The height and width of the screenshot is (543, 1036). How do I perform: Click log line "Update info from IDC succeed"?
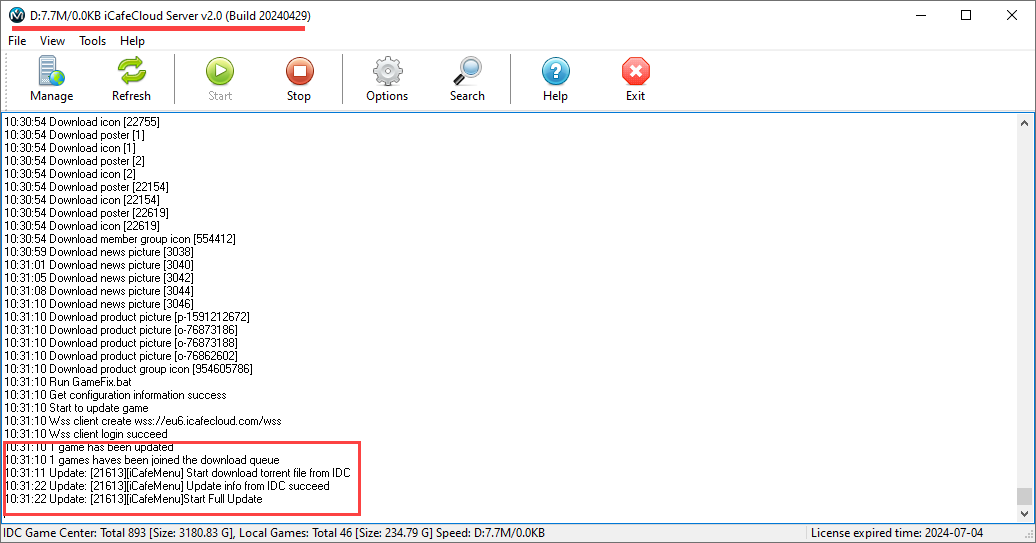167,486
